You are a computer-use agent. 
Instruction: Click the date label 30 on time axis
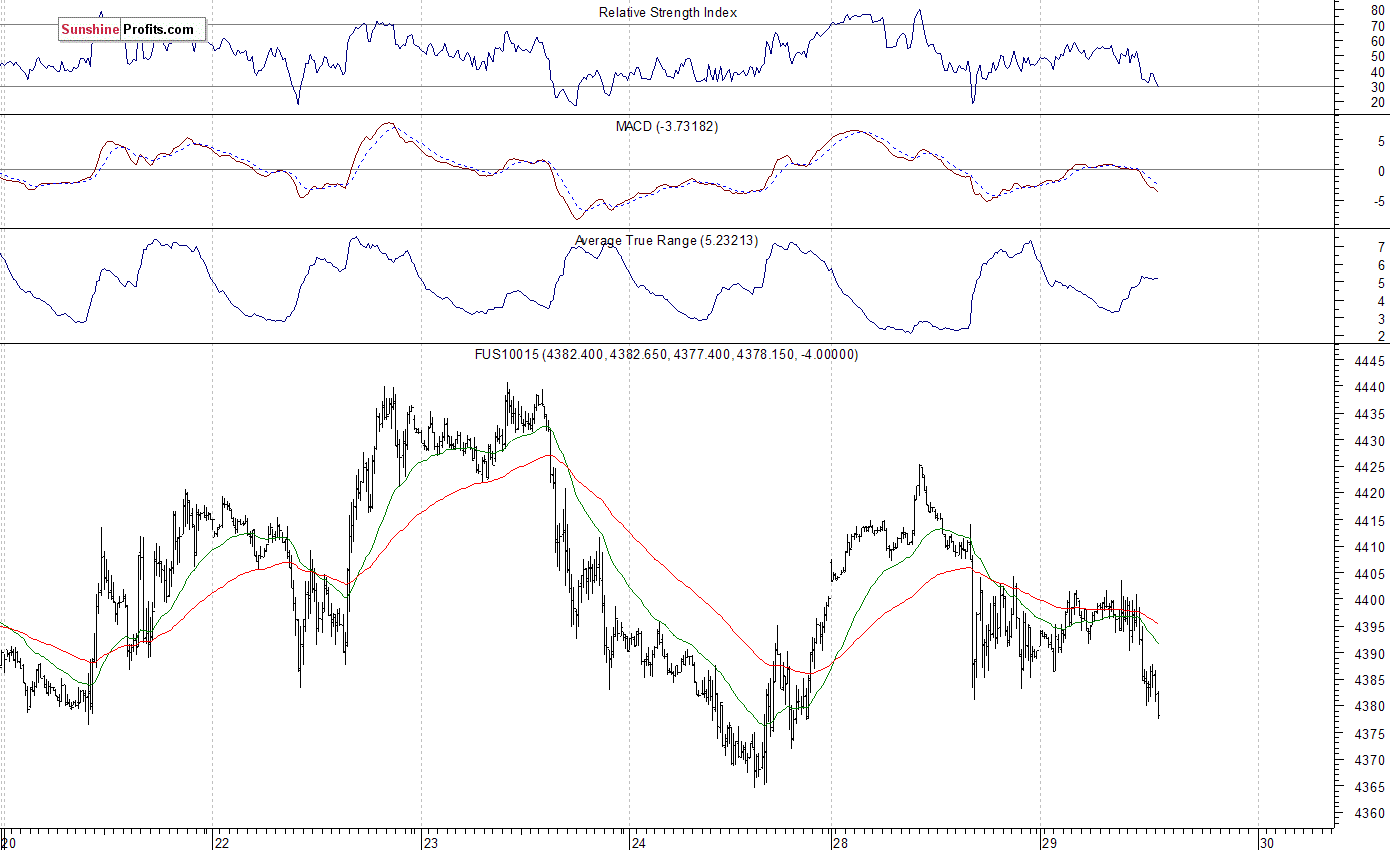pyautogui.click(x=1266, y=842)
